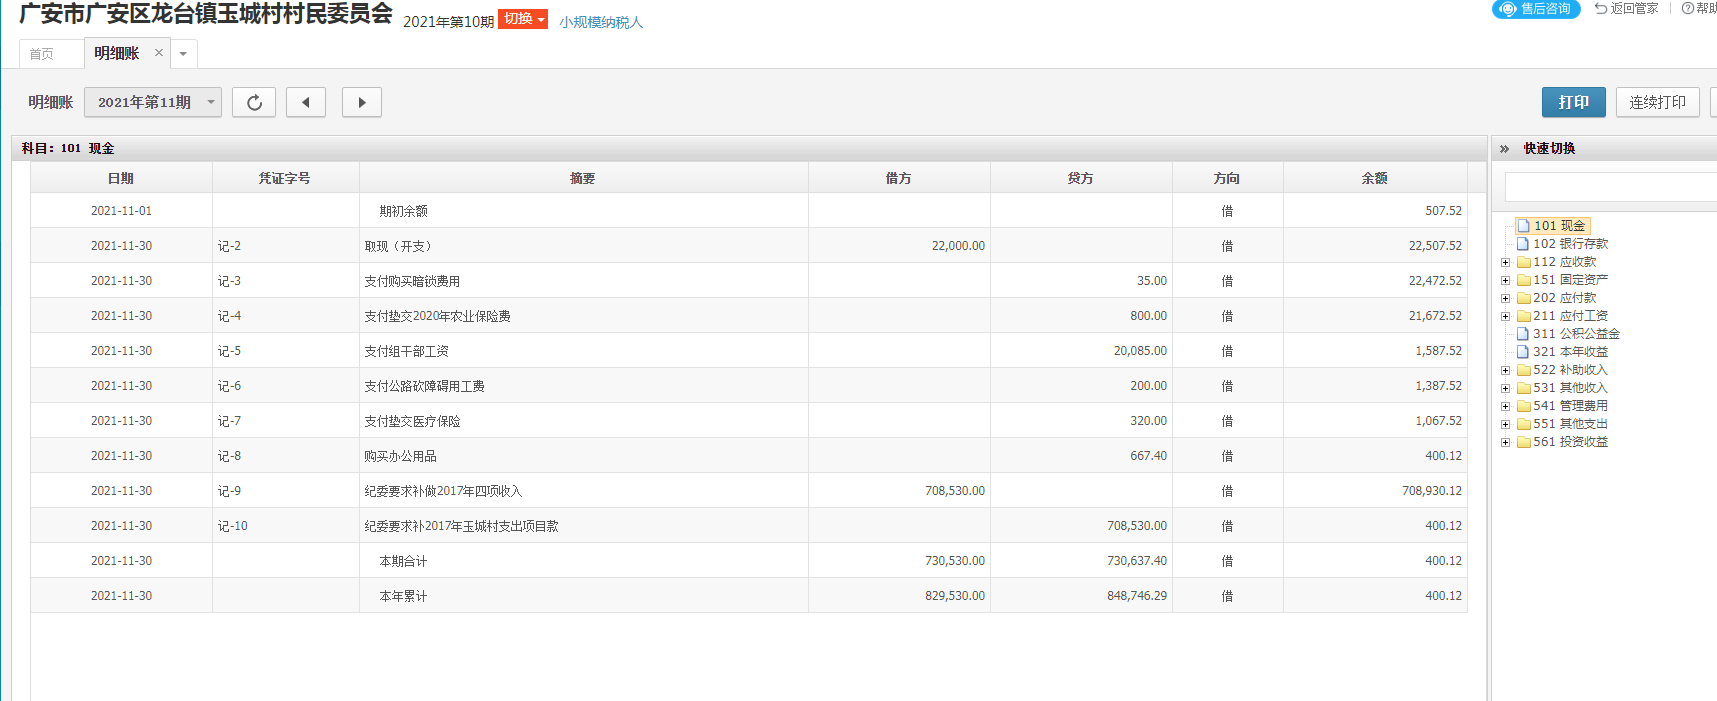Click the 借方 column header

point(899,178)
